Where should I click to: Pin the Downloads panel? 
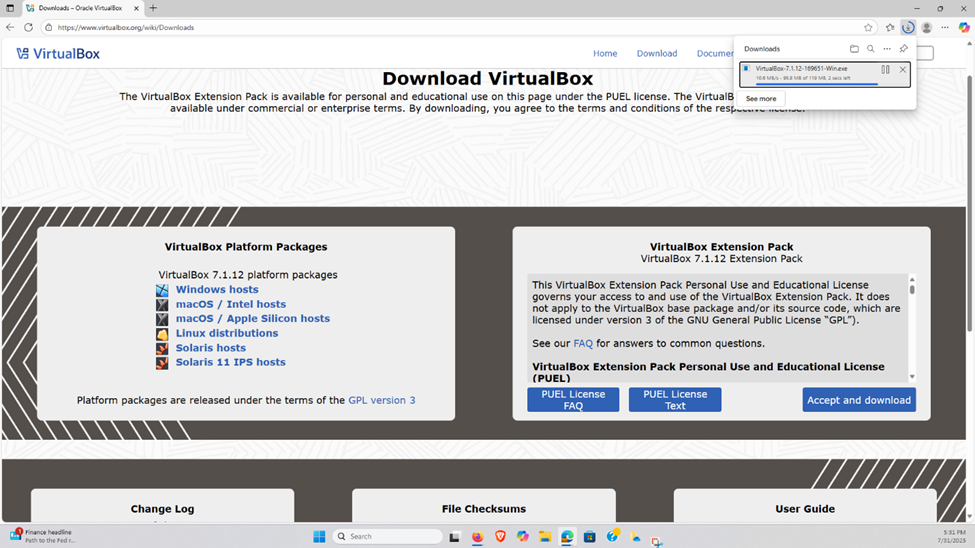click(903, 49)
